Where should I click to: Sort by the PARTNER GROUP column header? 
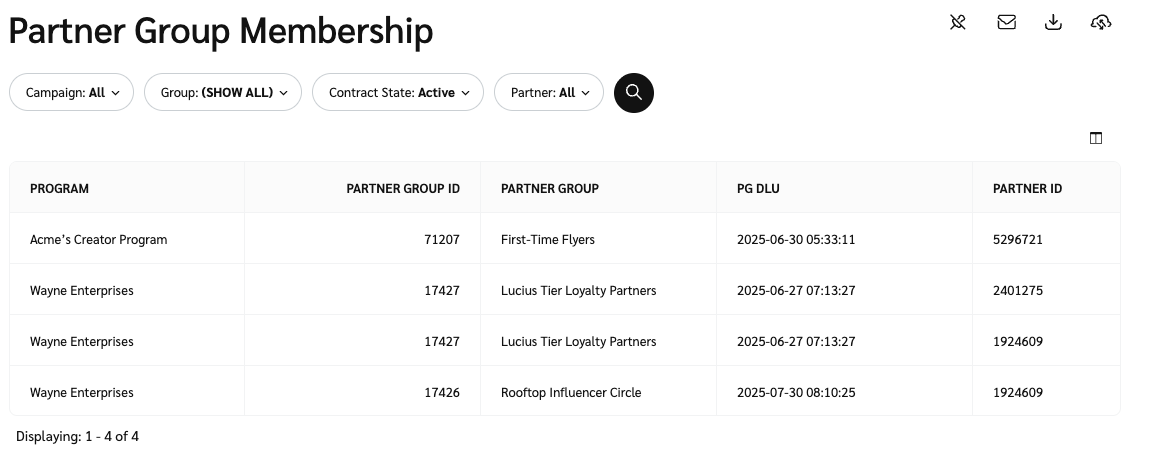(549, 188)
